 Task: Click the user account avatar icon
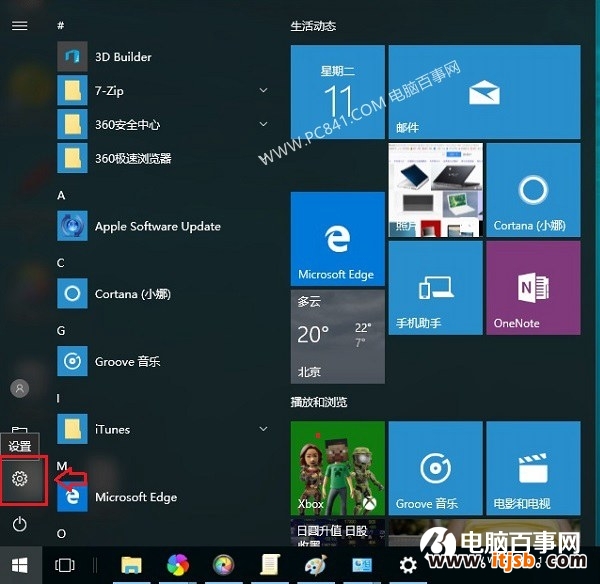(19, 388)
